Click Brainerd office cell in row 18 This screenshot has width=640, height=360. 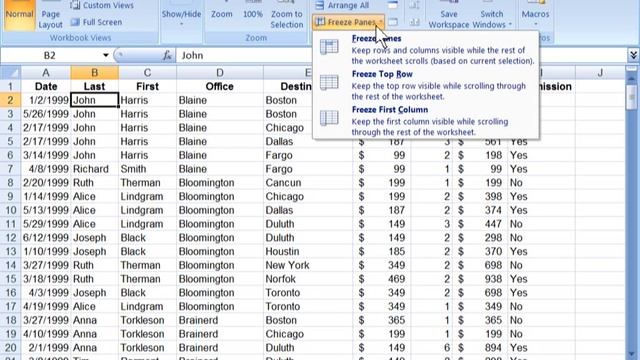click(220, 320)
